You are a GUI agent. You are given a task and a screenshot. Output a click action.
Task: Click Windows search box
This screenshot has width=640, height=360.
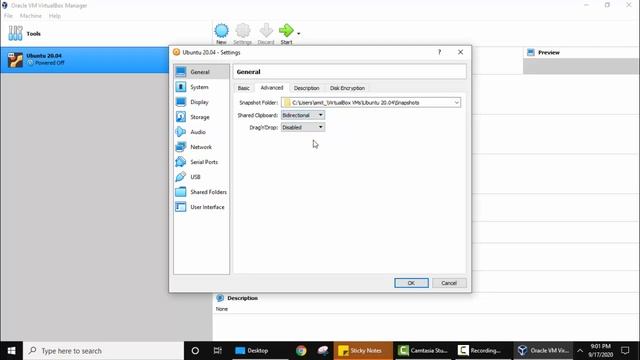click(x=104, y=351)
